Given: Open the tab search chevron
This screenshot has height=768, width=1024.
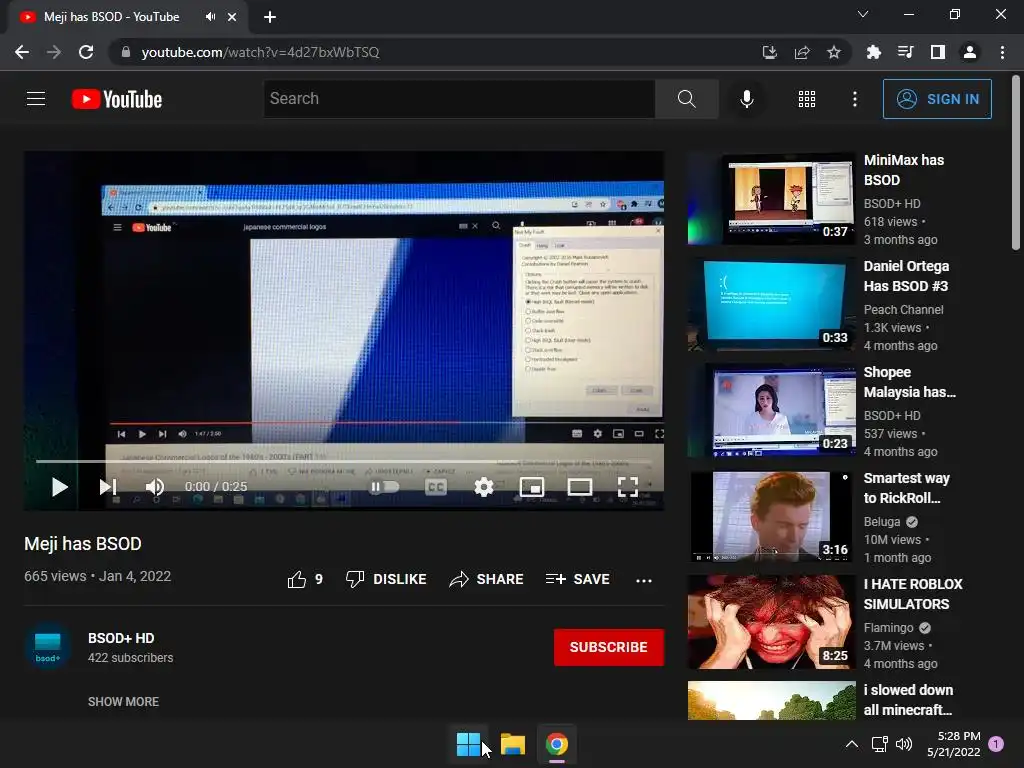Looking at the screenshot, I should [x=863, y=14].
